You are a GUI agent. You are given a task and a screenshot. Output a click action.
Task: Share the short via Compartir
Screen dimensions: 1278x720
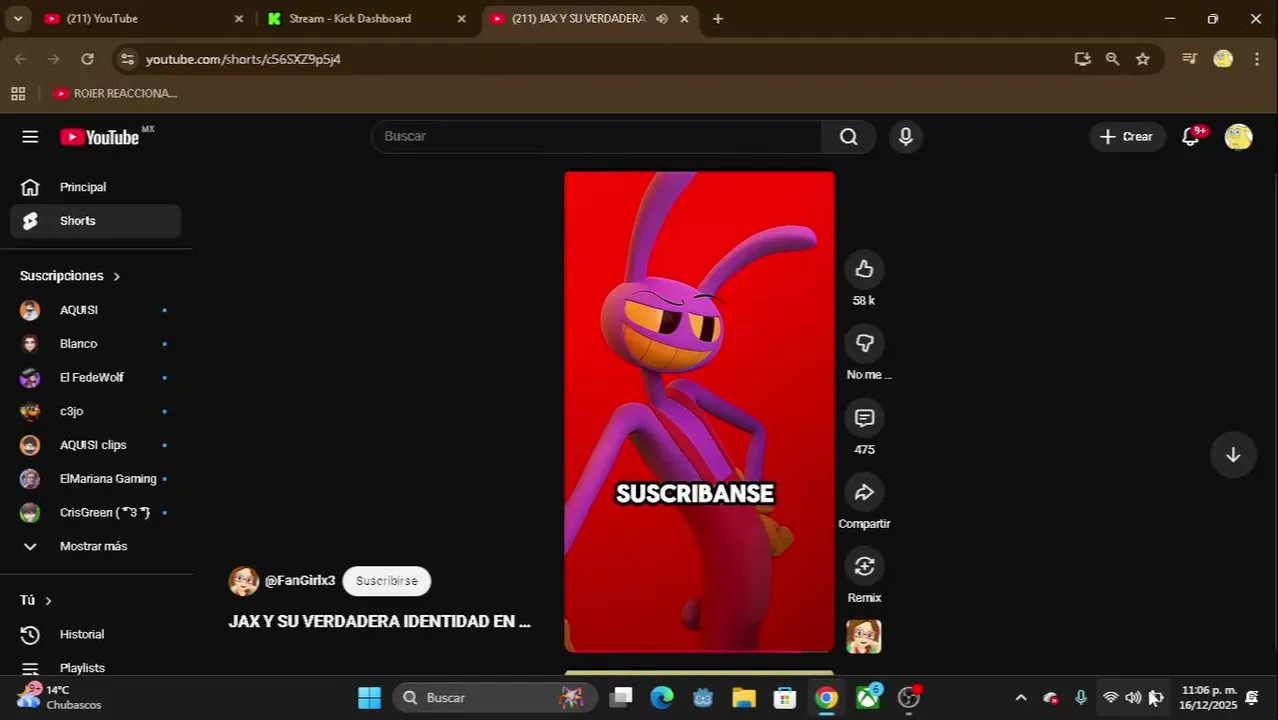pyautogui.click(x=864, y=492)
